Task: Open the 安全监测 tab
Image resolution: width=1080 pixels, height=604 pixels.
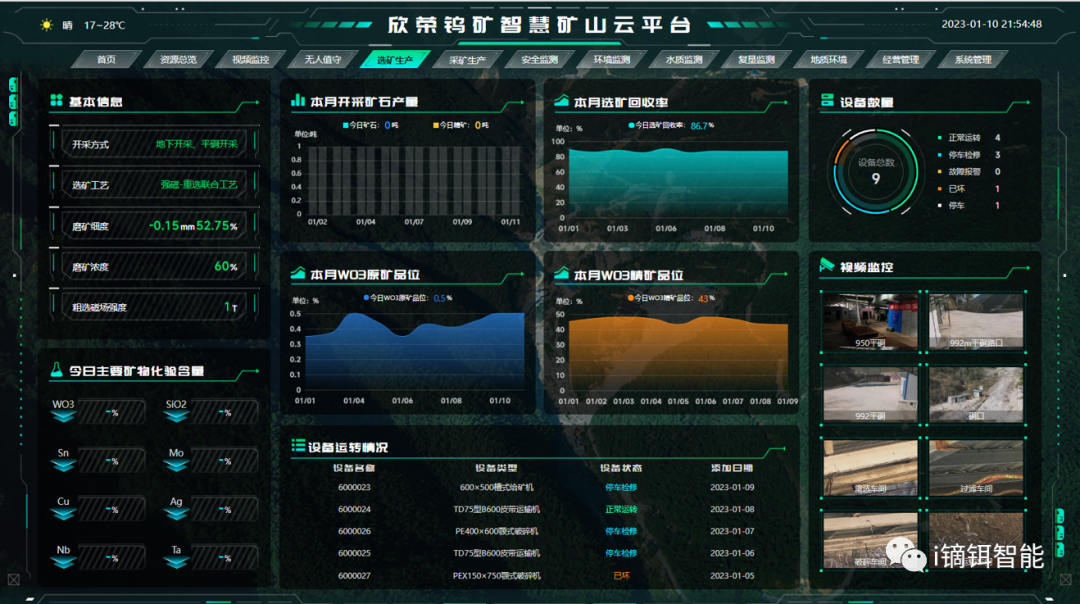Action: click(x=539, y=60)
